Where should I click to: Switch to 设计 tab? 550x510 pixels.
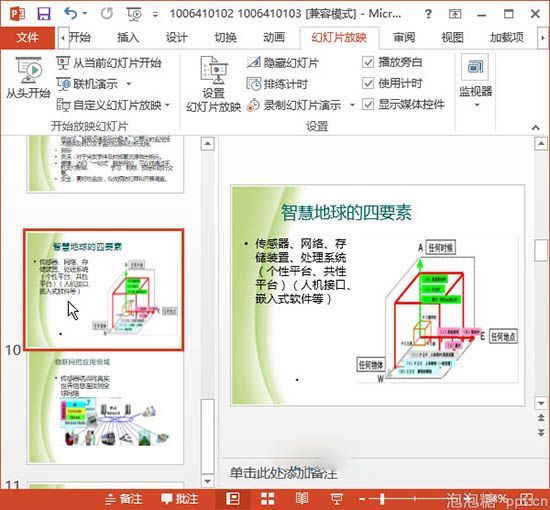pos(177,37)
